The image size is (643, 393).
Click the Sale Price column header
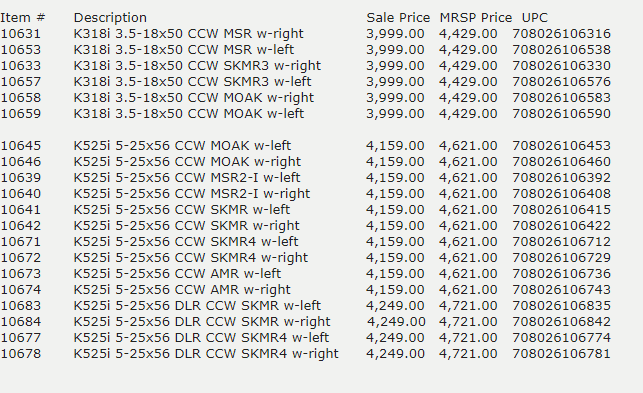[398, 18]
